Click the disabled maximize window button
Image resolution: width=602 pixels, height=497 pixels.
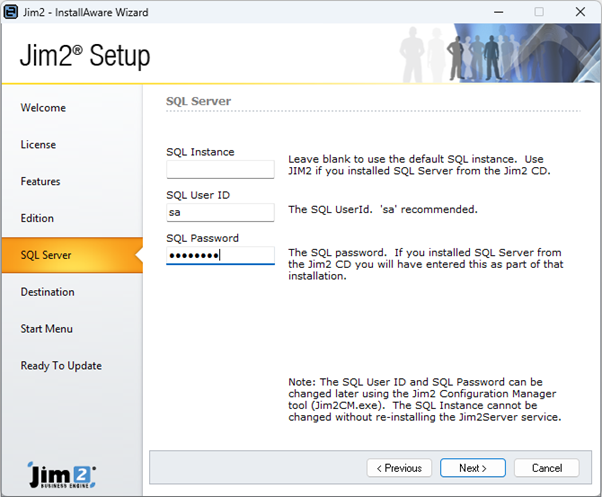pos(539,12)
